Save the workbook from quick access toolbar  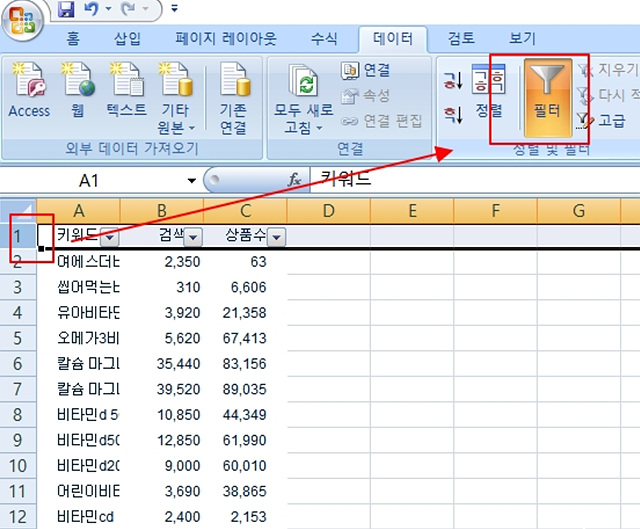[66, 9]
